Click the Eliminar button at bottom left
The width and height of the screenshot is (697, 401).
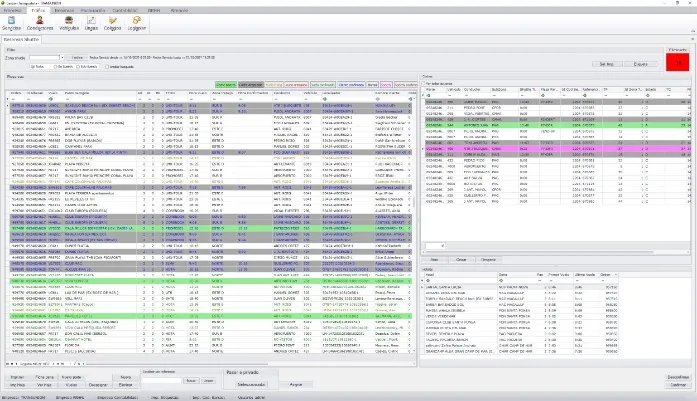(125, 385)
